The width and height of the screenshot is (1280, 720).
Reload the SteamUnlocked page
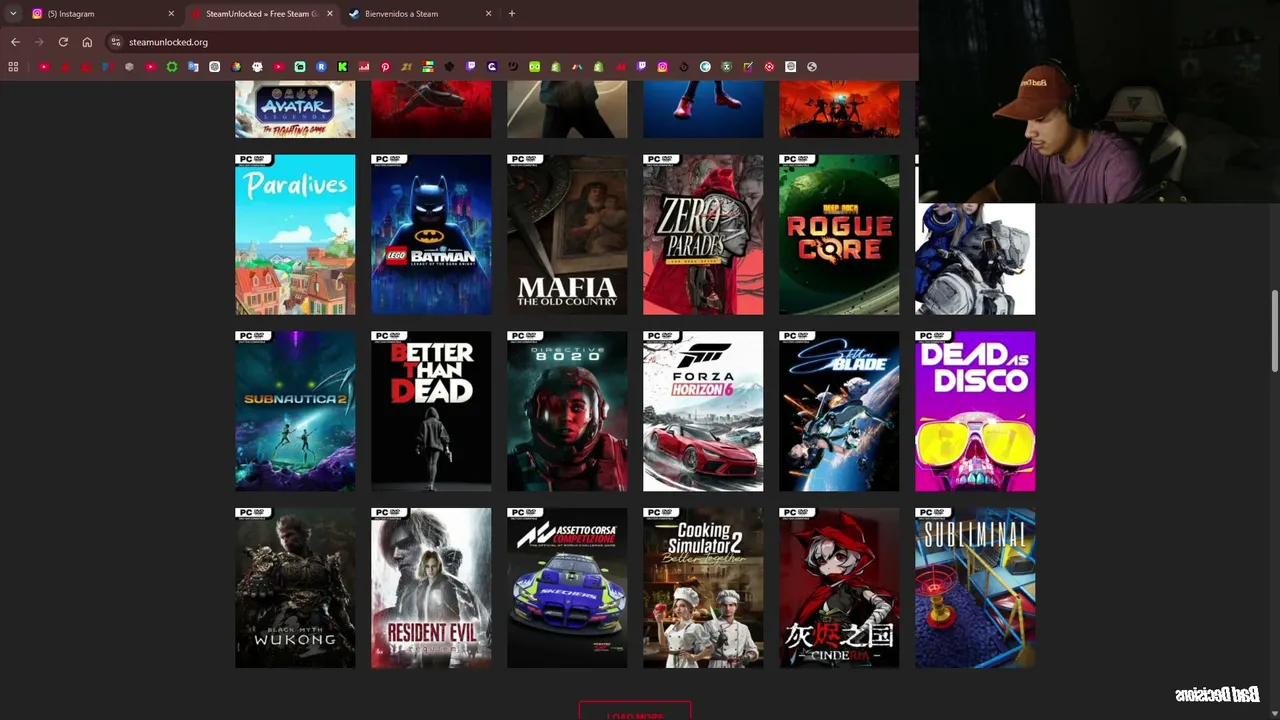pos(63,42)
